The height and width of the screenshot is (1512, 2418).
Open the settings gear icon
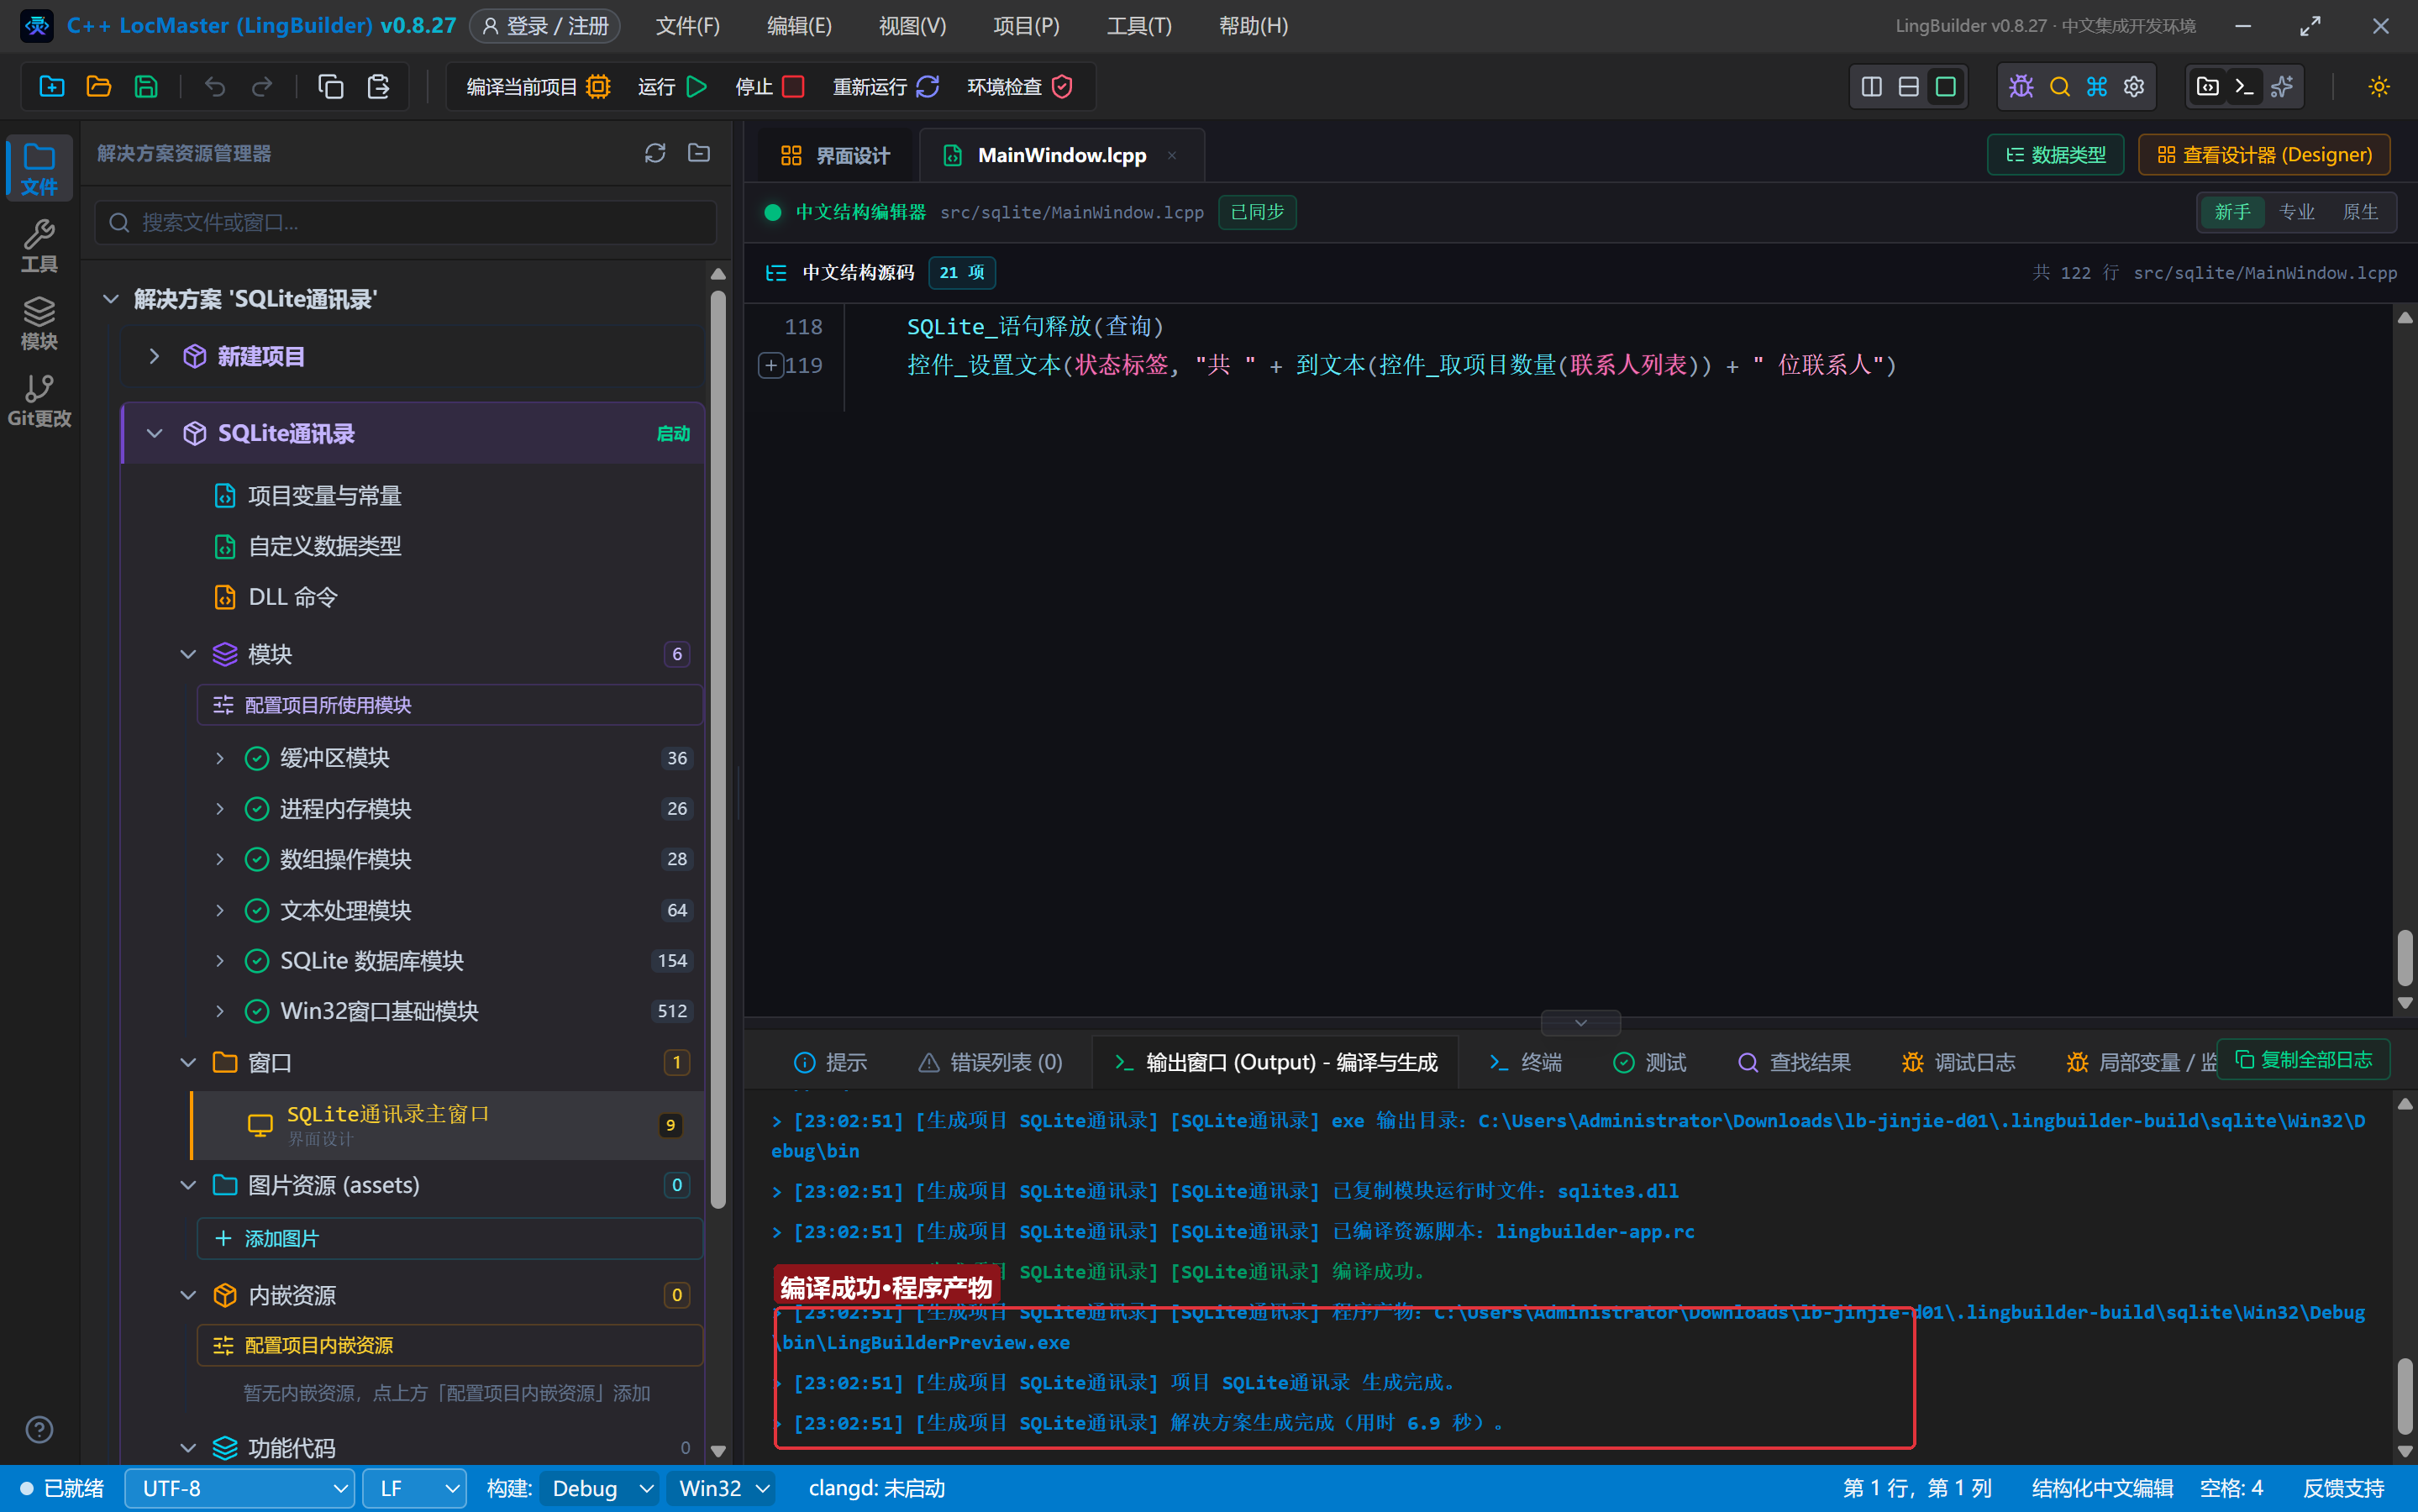click(x=2134, y=87)
